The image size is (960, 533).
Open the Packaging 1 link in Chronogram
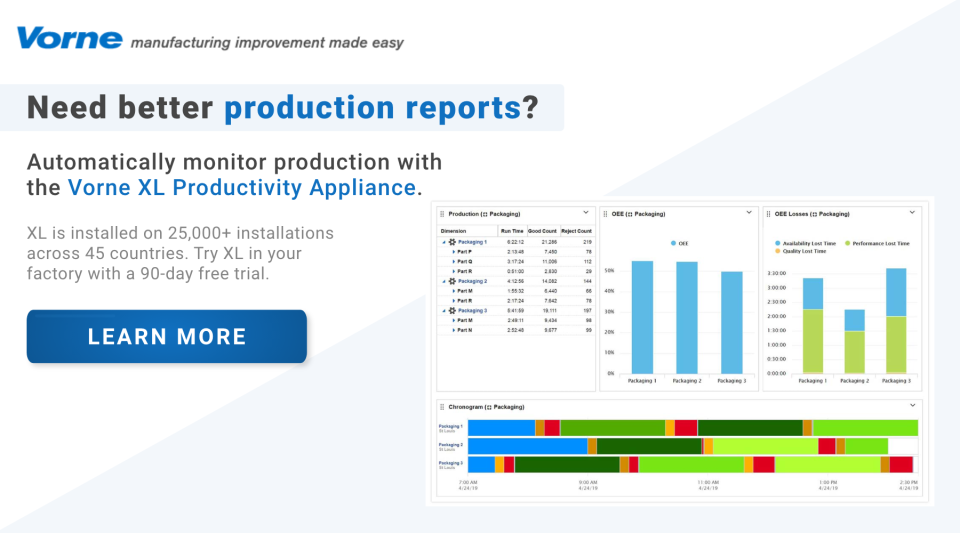(451, 426)
